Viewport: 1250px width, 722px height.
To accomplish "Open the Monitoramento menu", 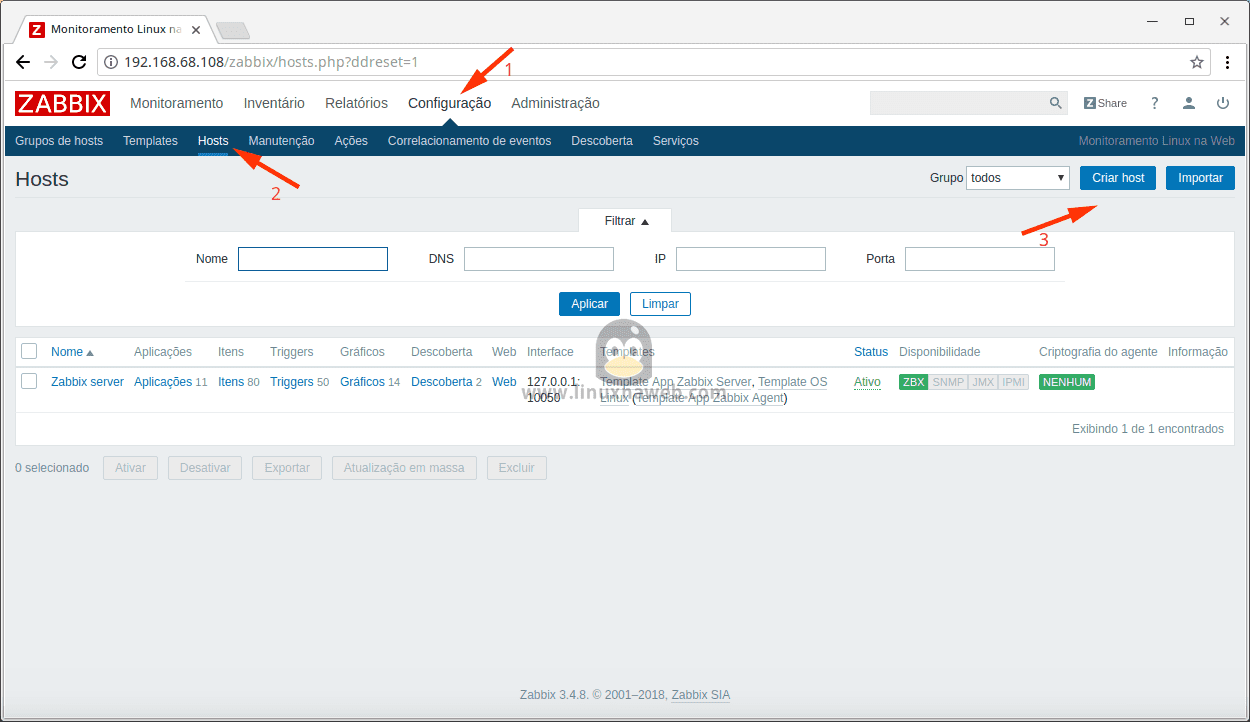I will click(177, 103).
